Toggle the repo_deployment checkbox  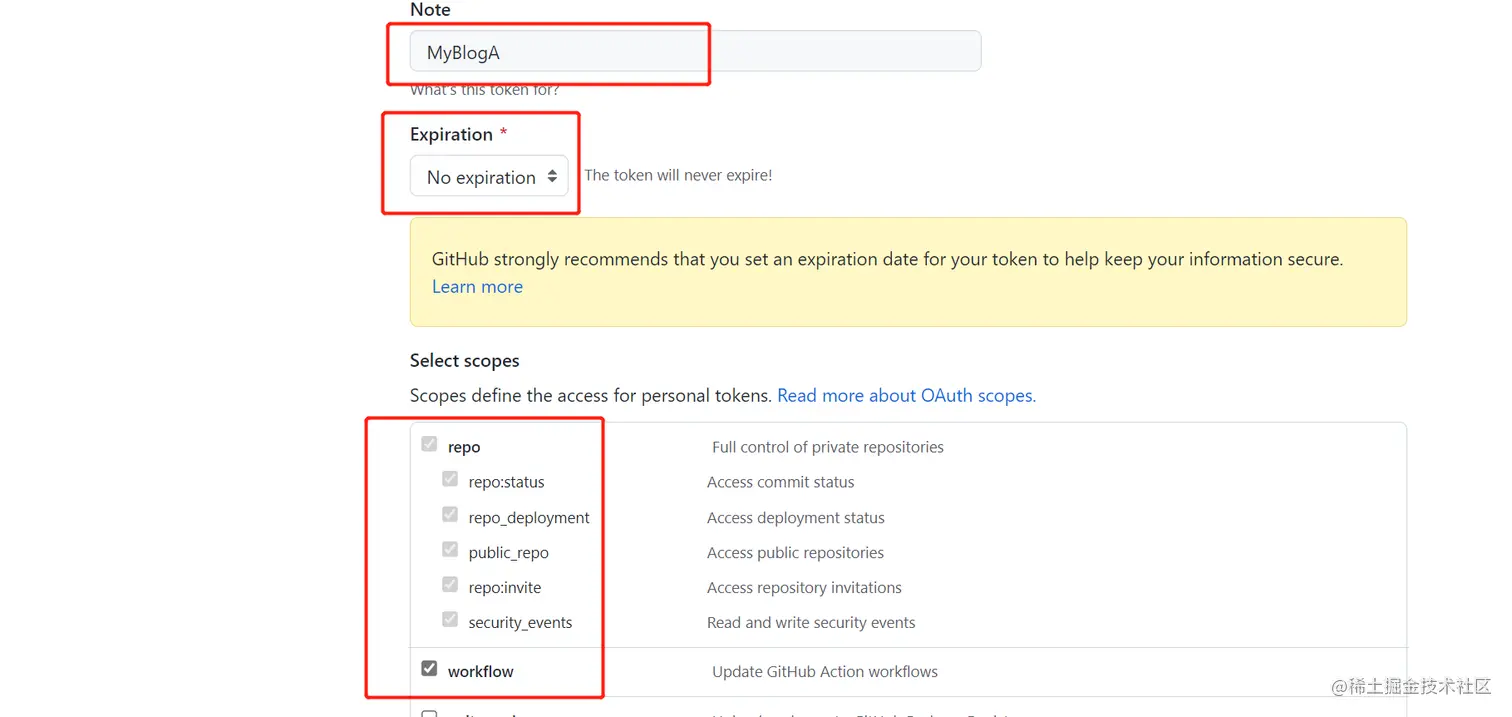pos(450,515)
